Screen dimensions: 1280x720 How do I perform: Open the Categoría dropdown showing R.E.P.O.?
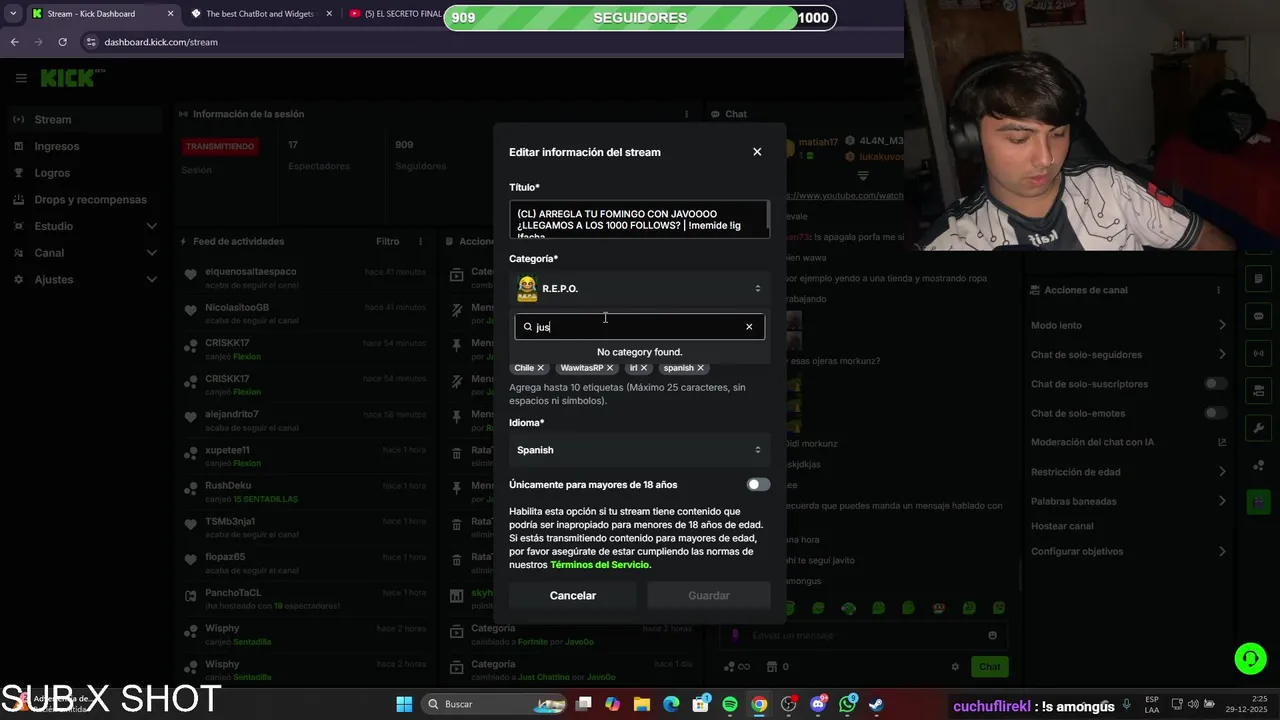click(x=640, y=288)
